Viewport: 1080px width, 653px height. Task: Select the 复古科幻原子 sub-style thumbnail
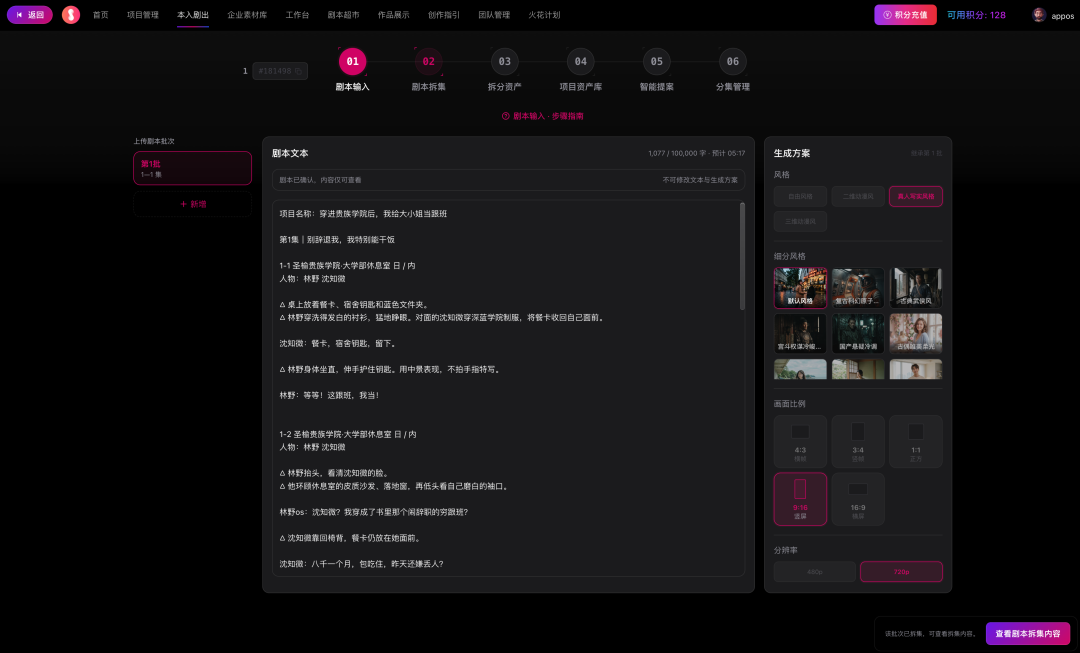(858, 287)
